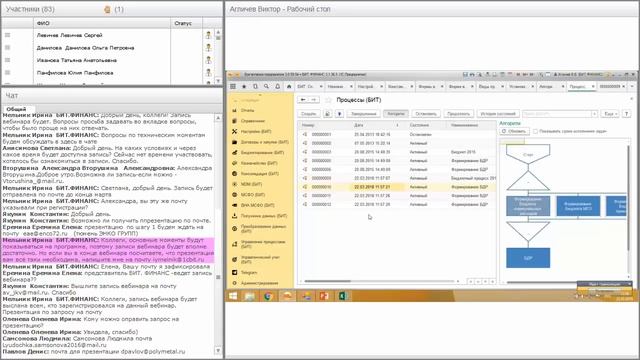Open Chrome from the taskbar
The height and width of the screenshot is (360, 640).
[x=268, y=296]
